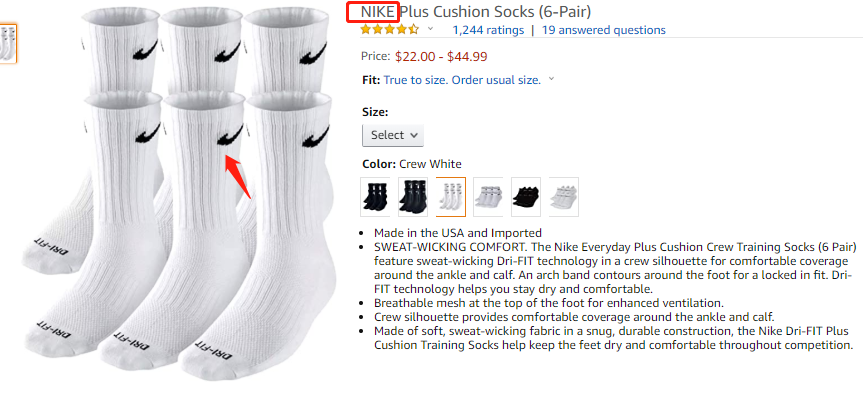Click the True to size fit link
This screenshot has height=393, width=863.
point(462,80)
